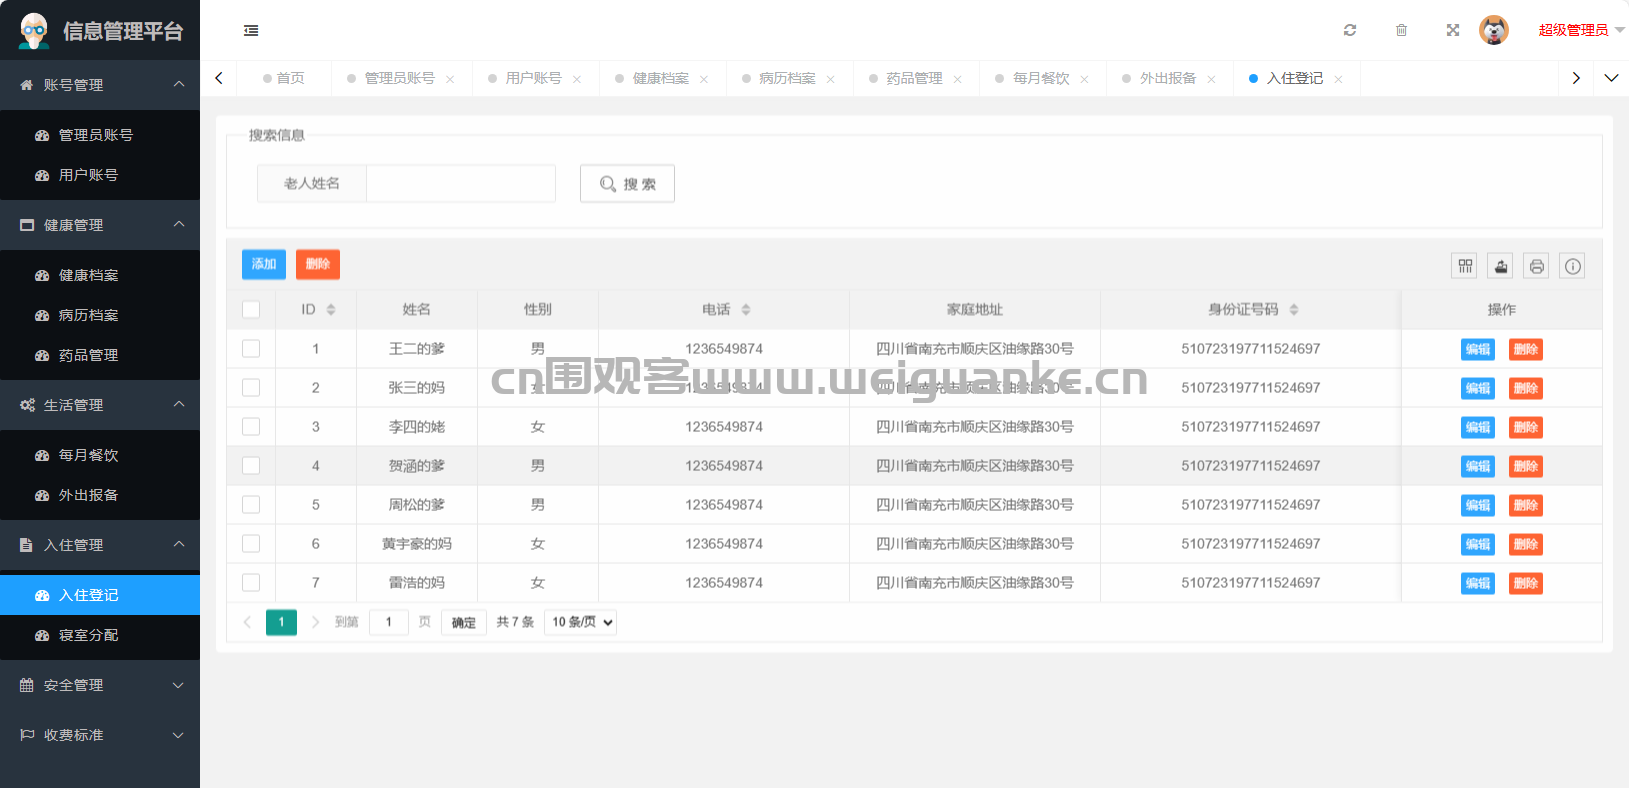Close the 健康档案 tab
The height and width of the screenshot is (788, 1629).
[x=704, y=79]
